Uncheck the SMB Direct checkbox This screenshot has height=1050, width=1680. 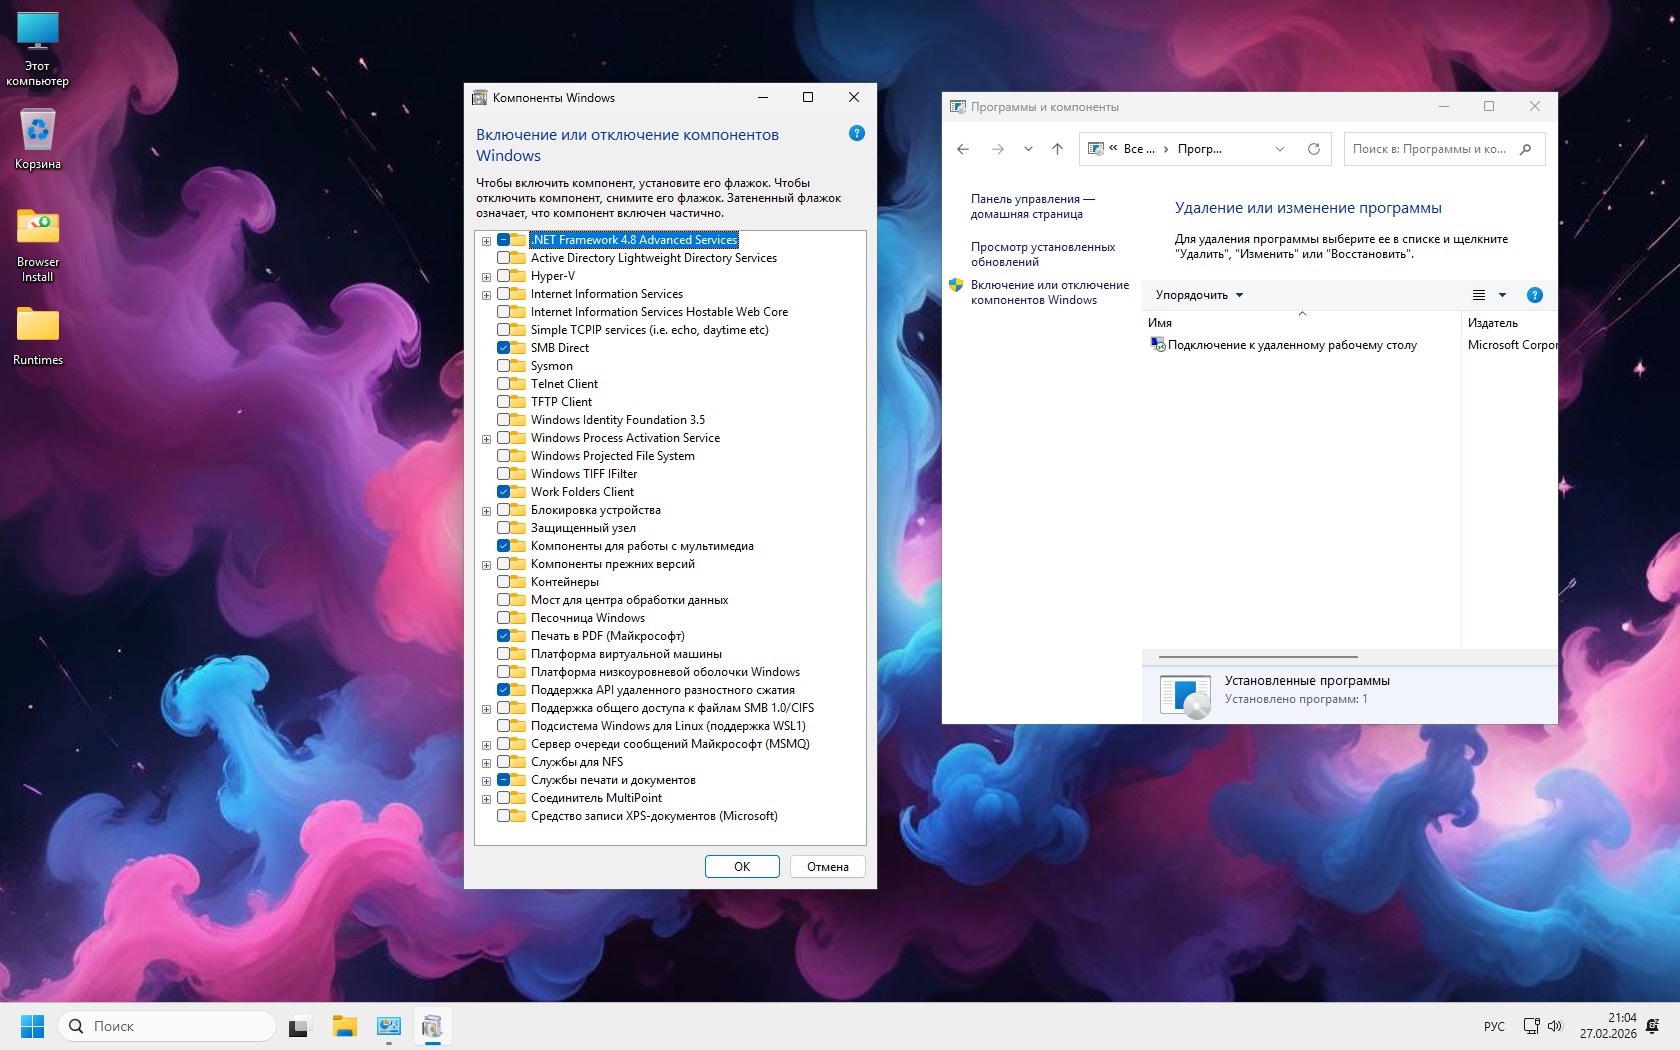coord(504,348)
